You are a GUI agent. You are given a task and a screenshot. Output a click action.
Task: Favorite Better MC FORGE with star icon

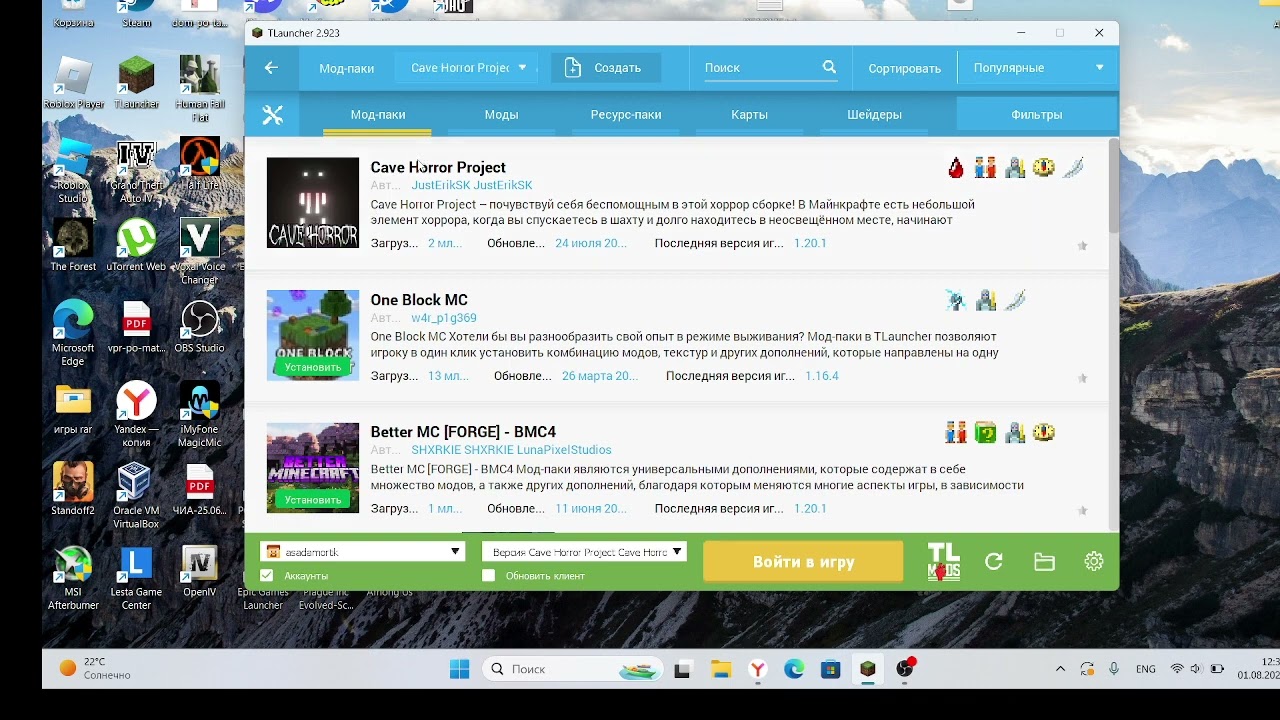1082,511
